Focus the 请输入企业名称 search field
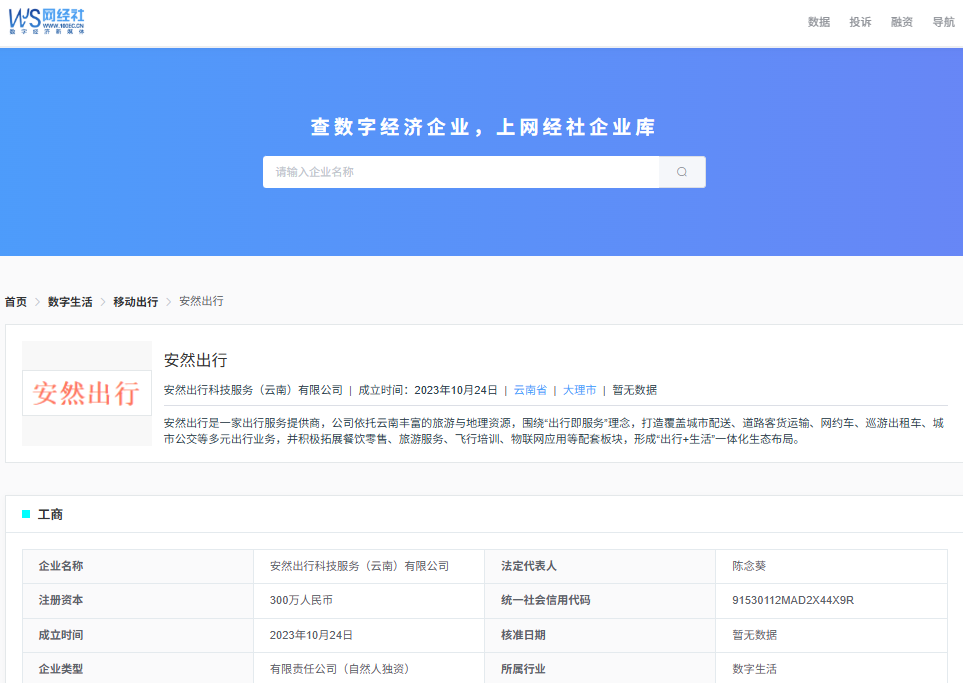 coord(461,172)
